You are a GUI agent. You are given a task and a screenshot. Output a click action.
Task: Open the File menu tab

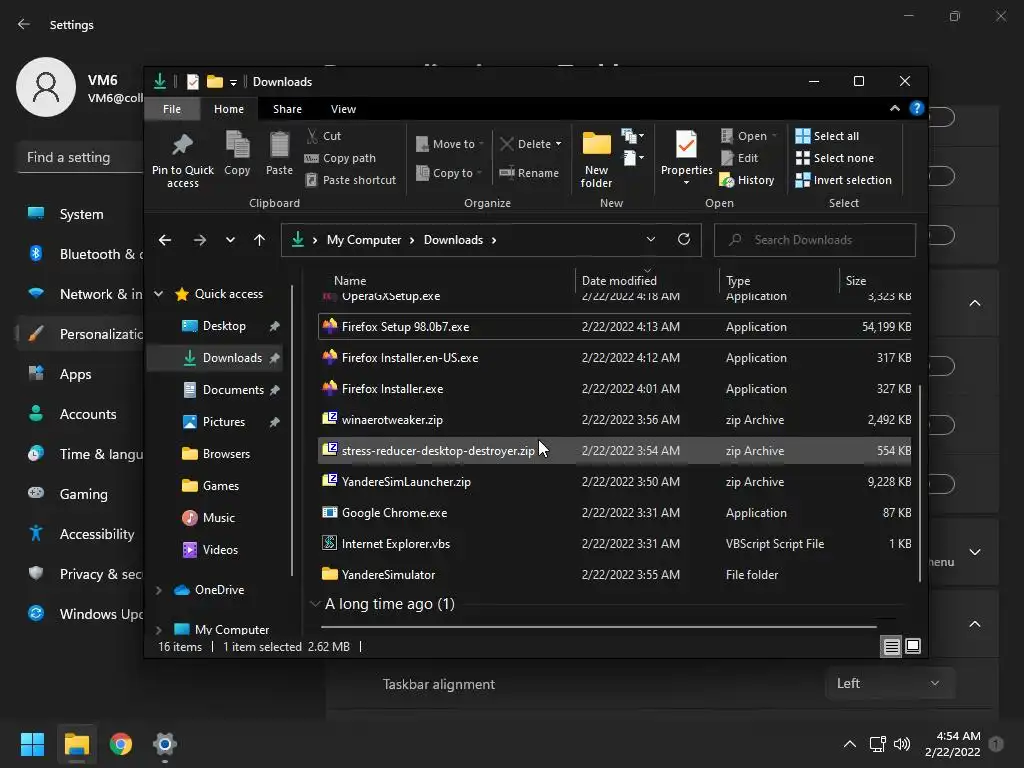point(172,109)
